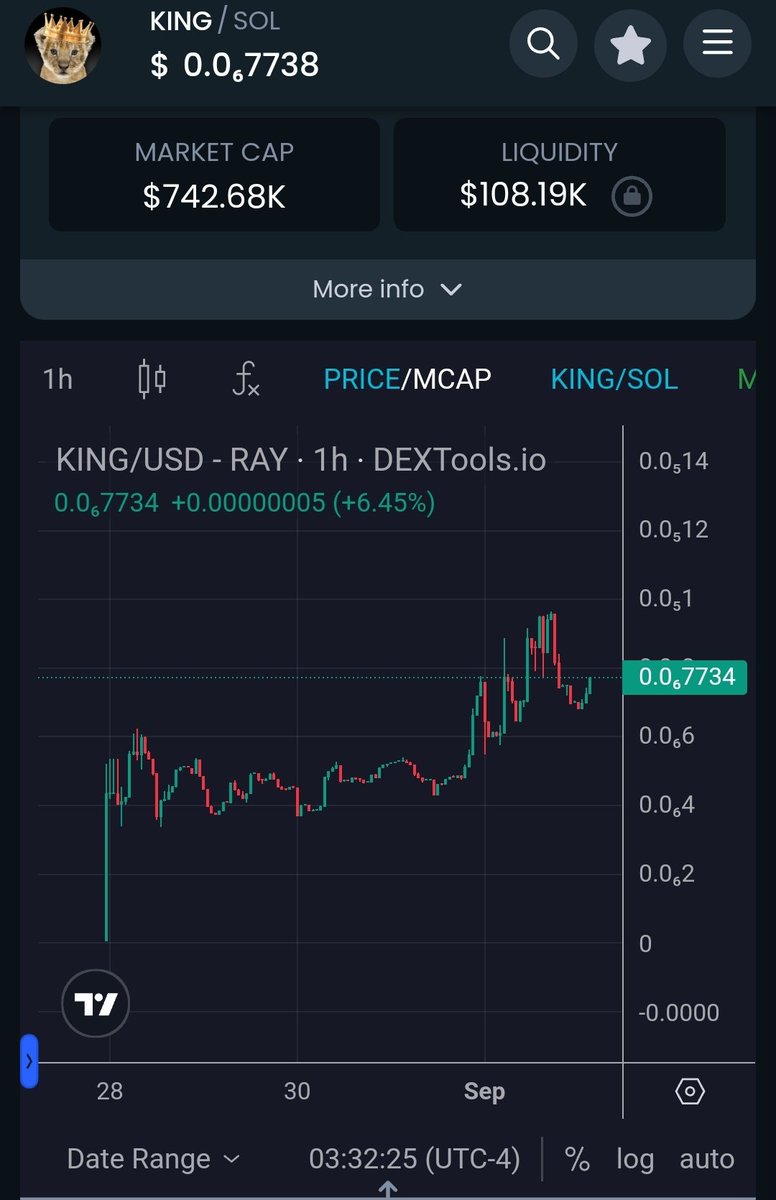Open the search magnifier icon
The height and width of the screenshot is (1200, 776).
coord(543,44)
